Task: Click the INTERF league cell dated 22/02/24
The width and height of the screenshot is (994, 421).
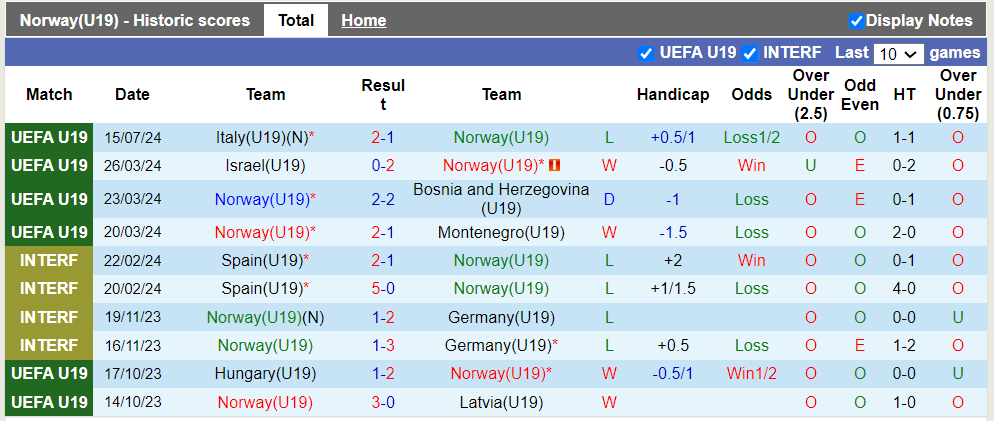Action: (x=49, y=261)
